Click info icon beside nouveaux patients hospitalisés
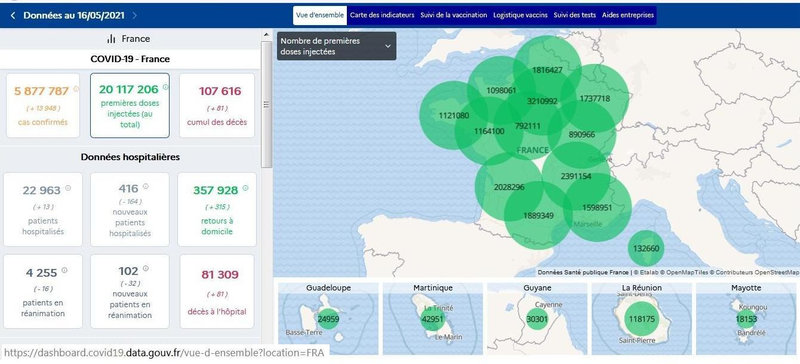 tap(145, 186)
